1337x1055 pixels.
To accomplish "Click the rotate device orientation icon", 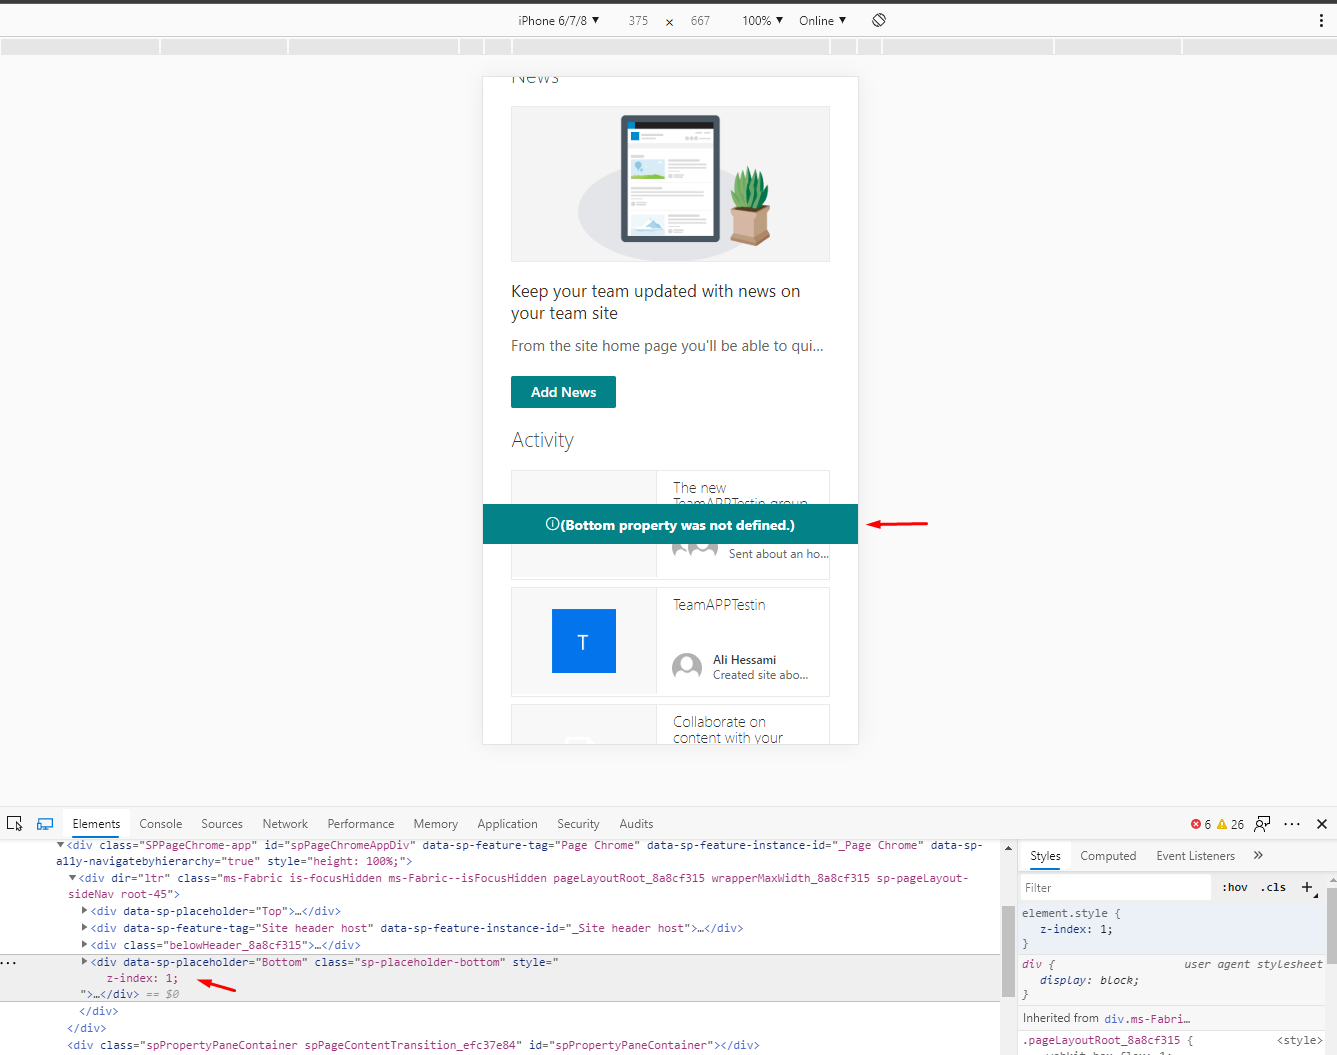I will (x=878, y=20).
